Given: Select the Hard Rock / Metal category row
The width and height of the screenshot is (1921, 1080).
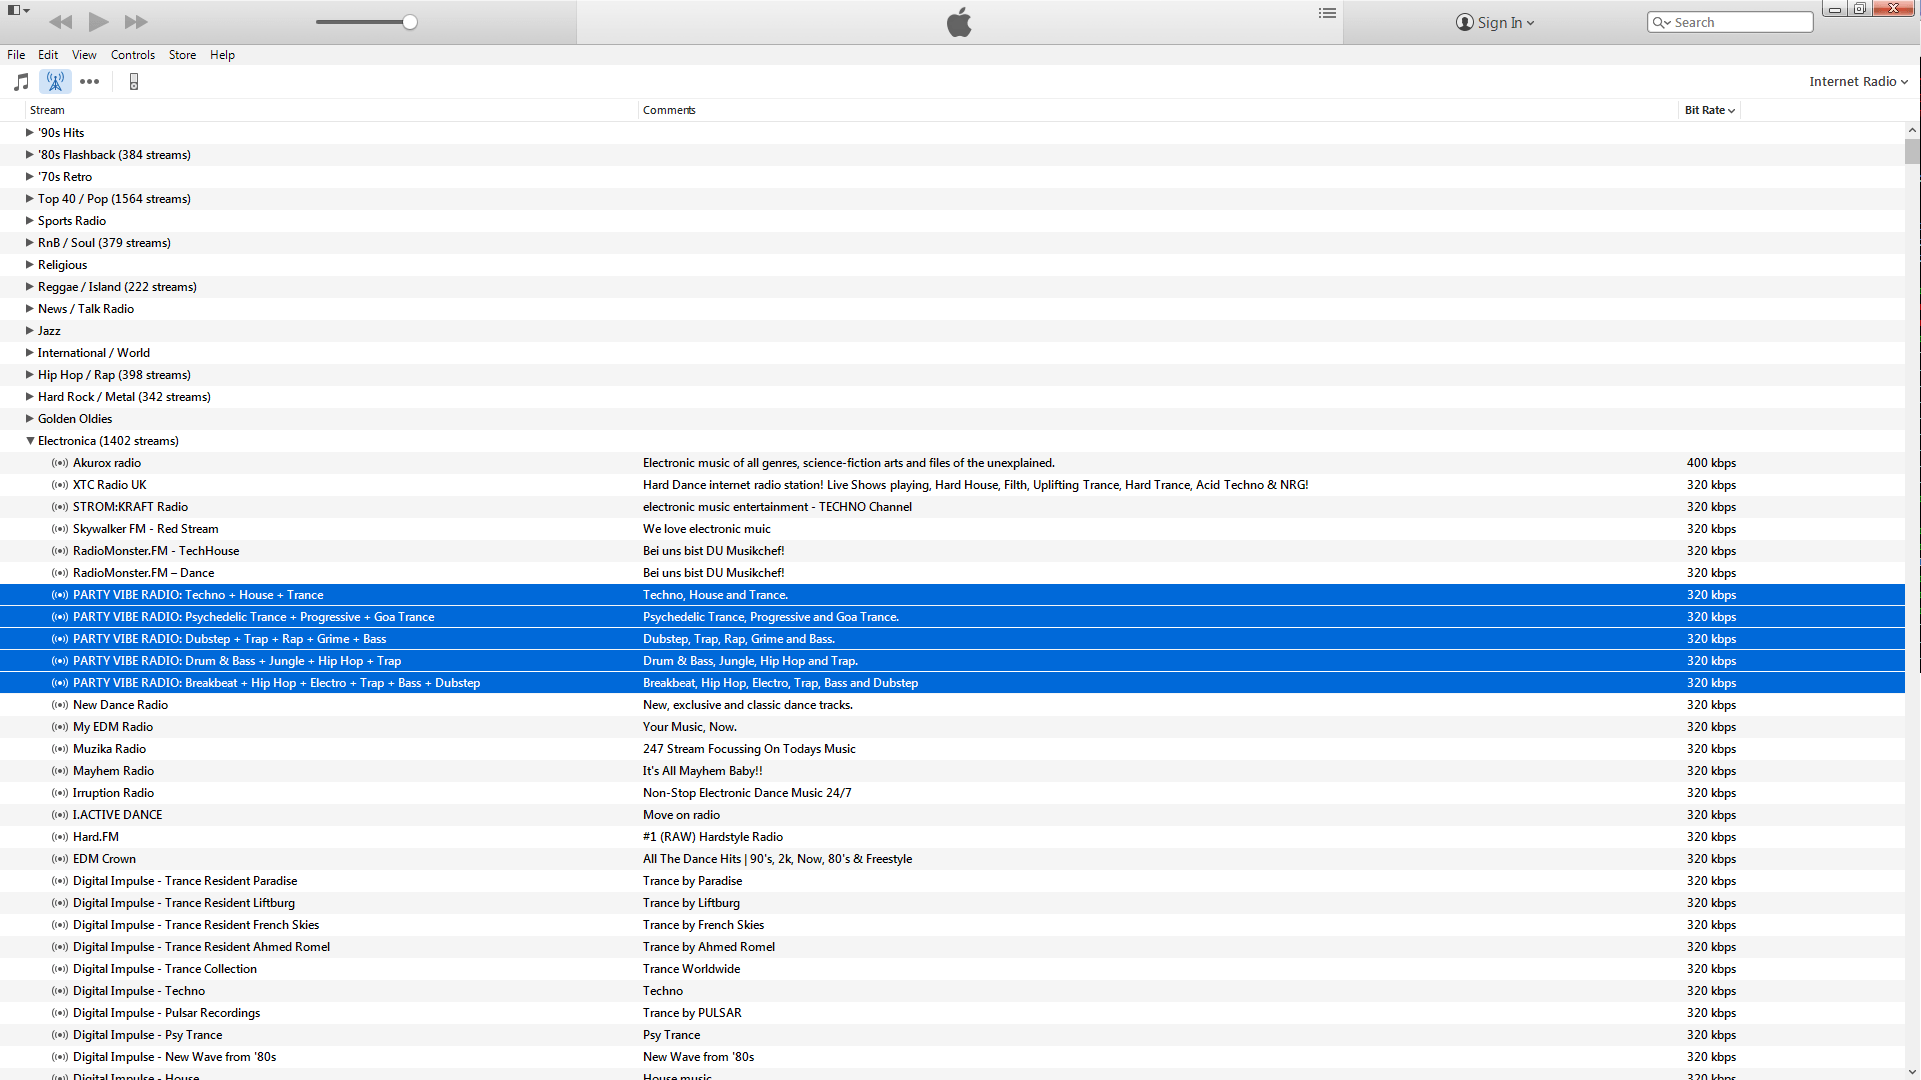Looking at the screenshot, I should click(952, 397).
